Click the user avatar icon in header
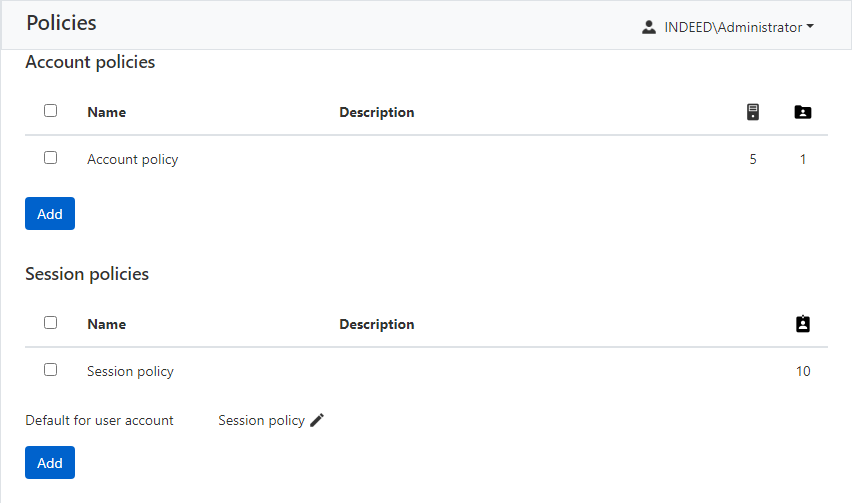Screen dimensions: 852x503 [649, 27]
